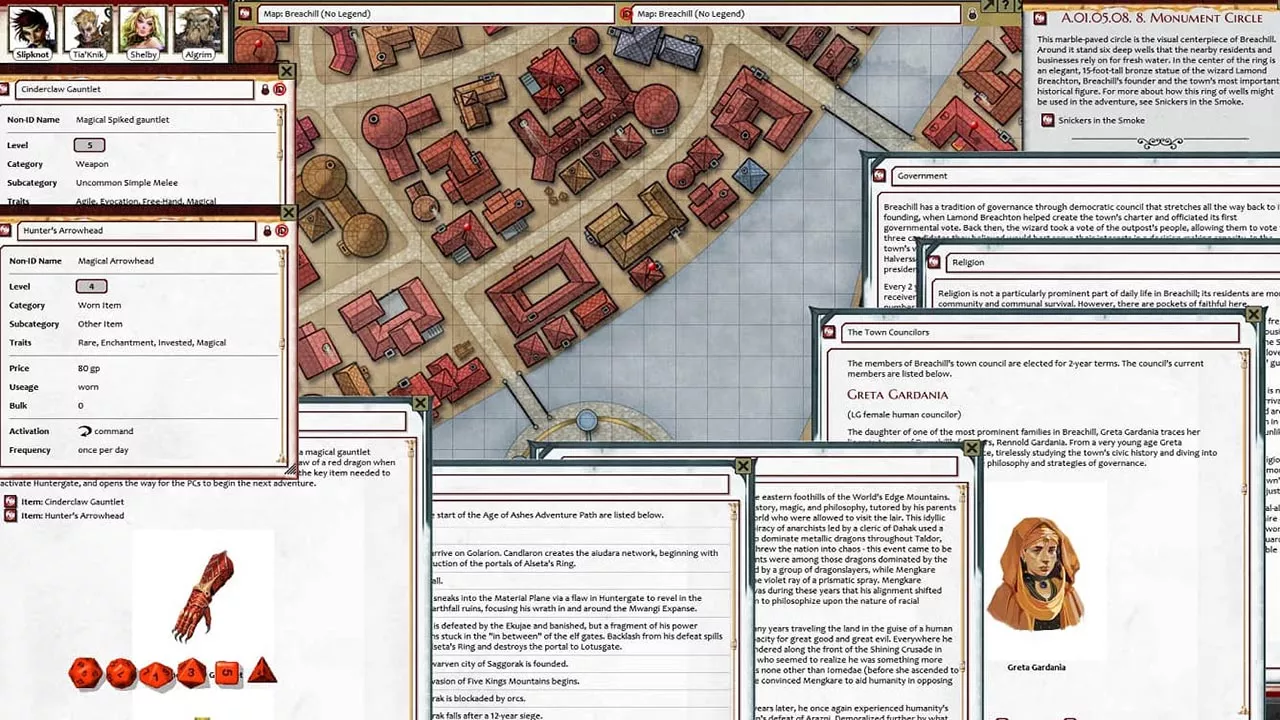Click the '80 gp' price value
Image resolution: width=1280 pixels, height=720 pixels.
point(89,369)
